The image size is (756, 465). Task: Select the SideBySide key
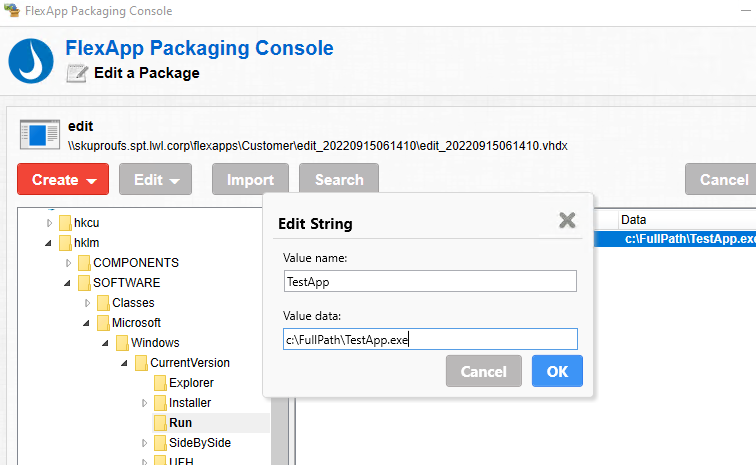point(200,443)
